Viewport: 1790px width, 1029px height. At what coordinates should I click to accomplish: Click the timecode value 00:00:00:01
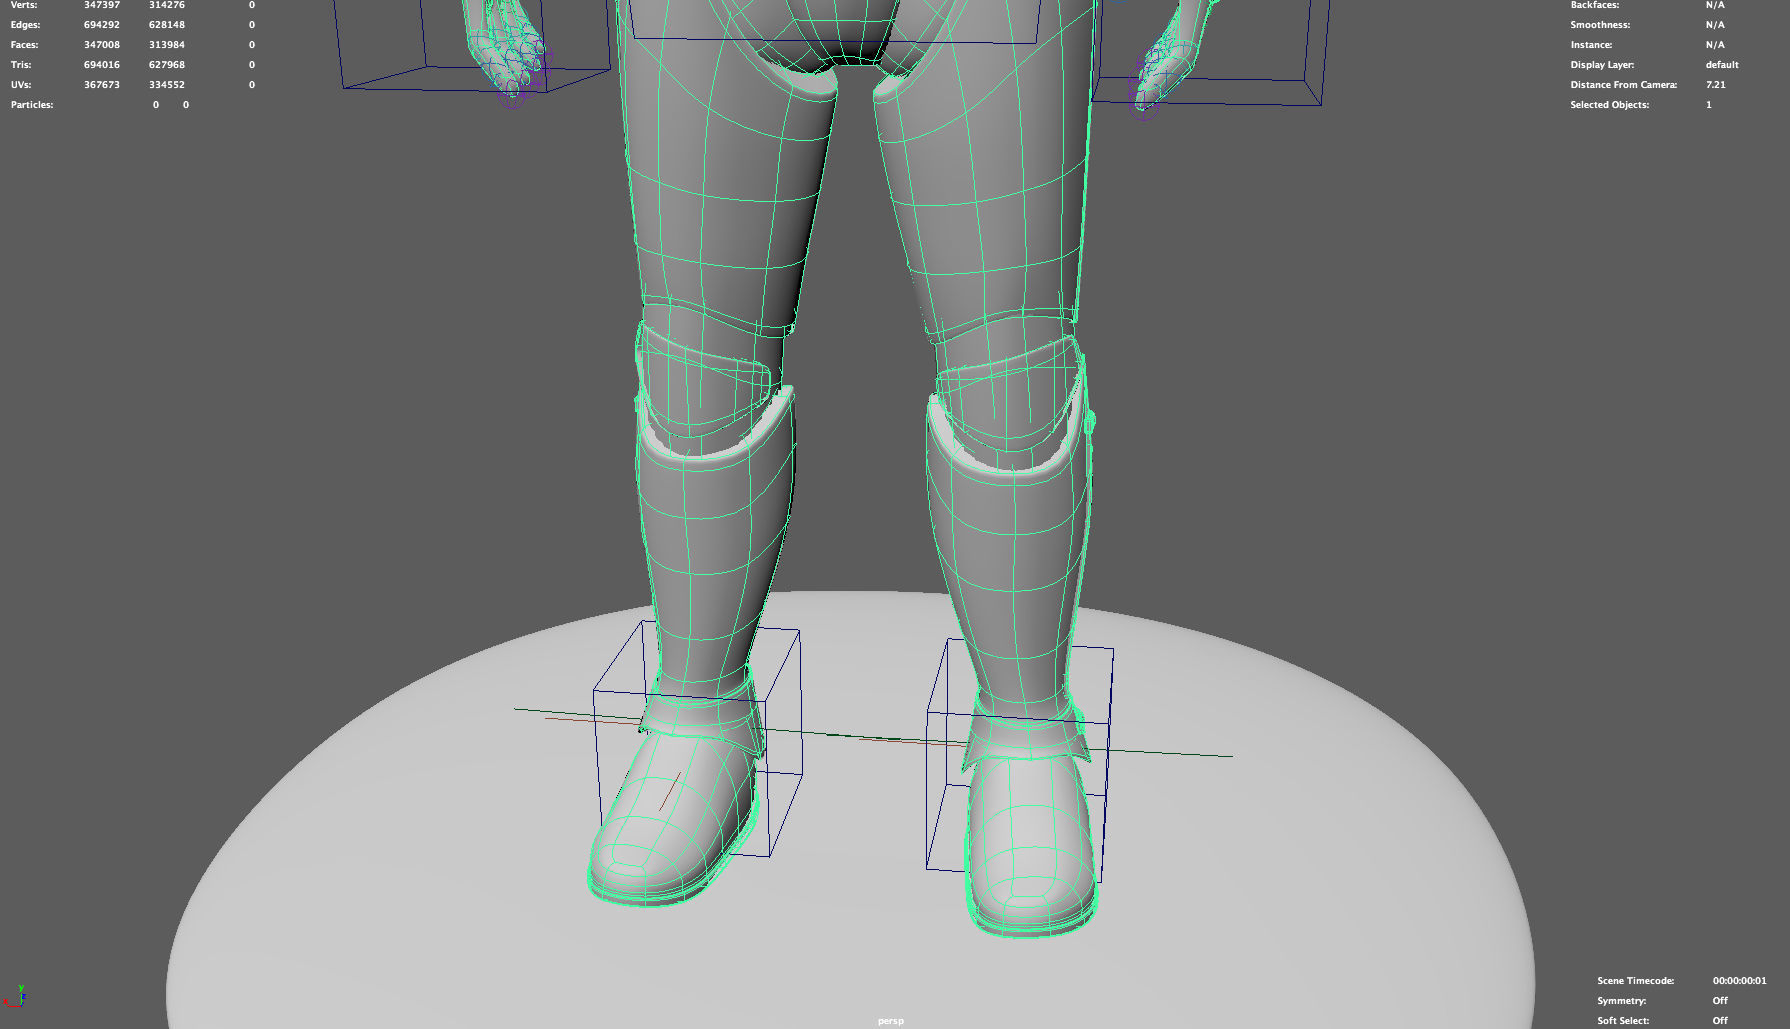pyautogui.click(x=1739, y=981)
